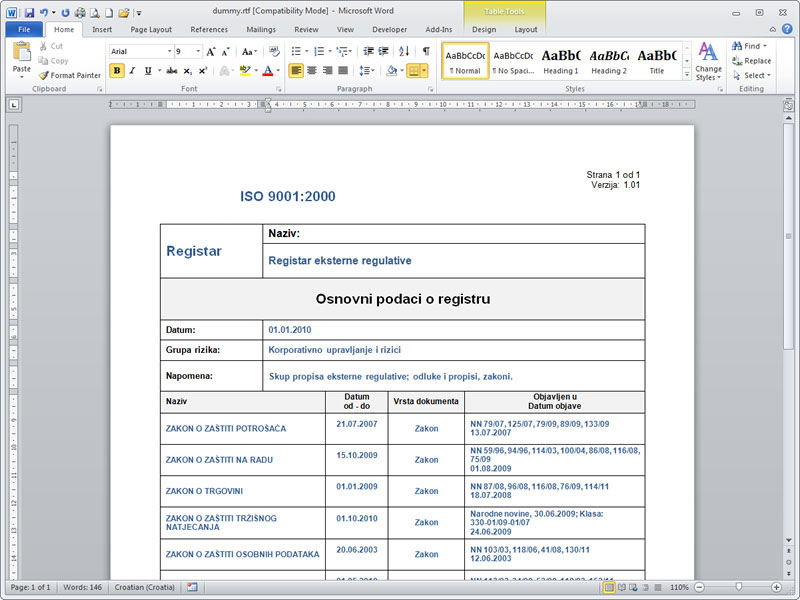Screen dimensions: 800x600
Task: Toggle Bold formatting
Action: [117, 70]
